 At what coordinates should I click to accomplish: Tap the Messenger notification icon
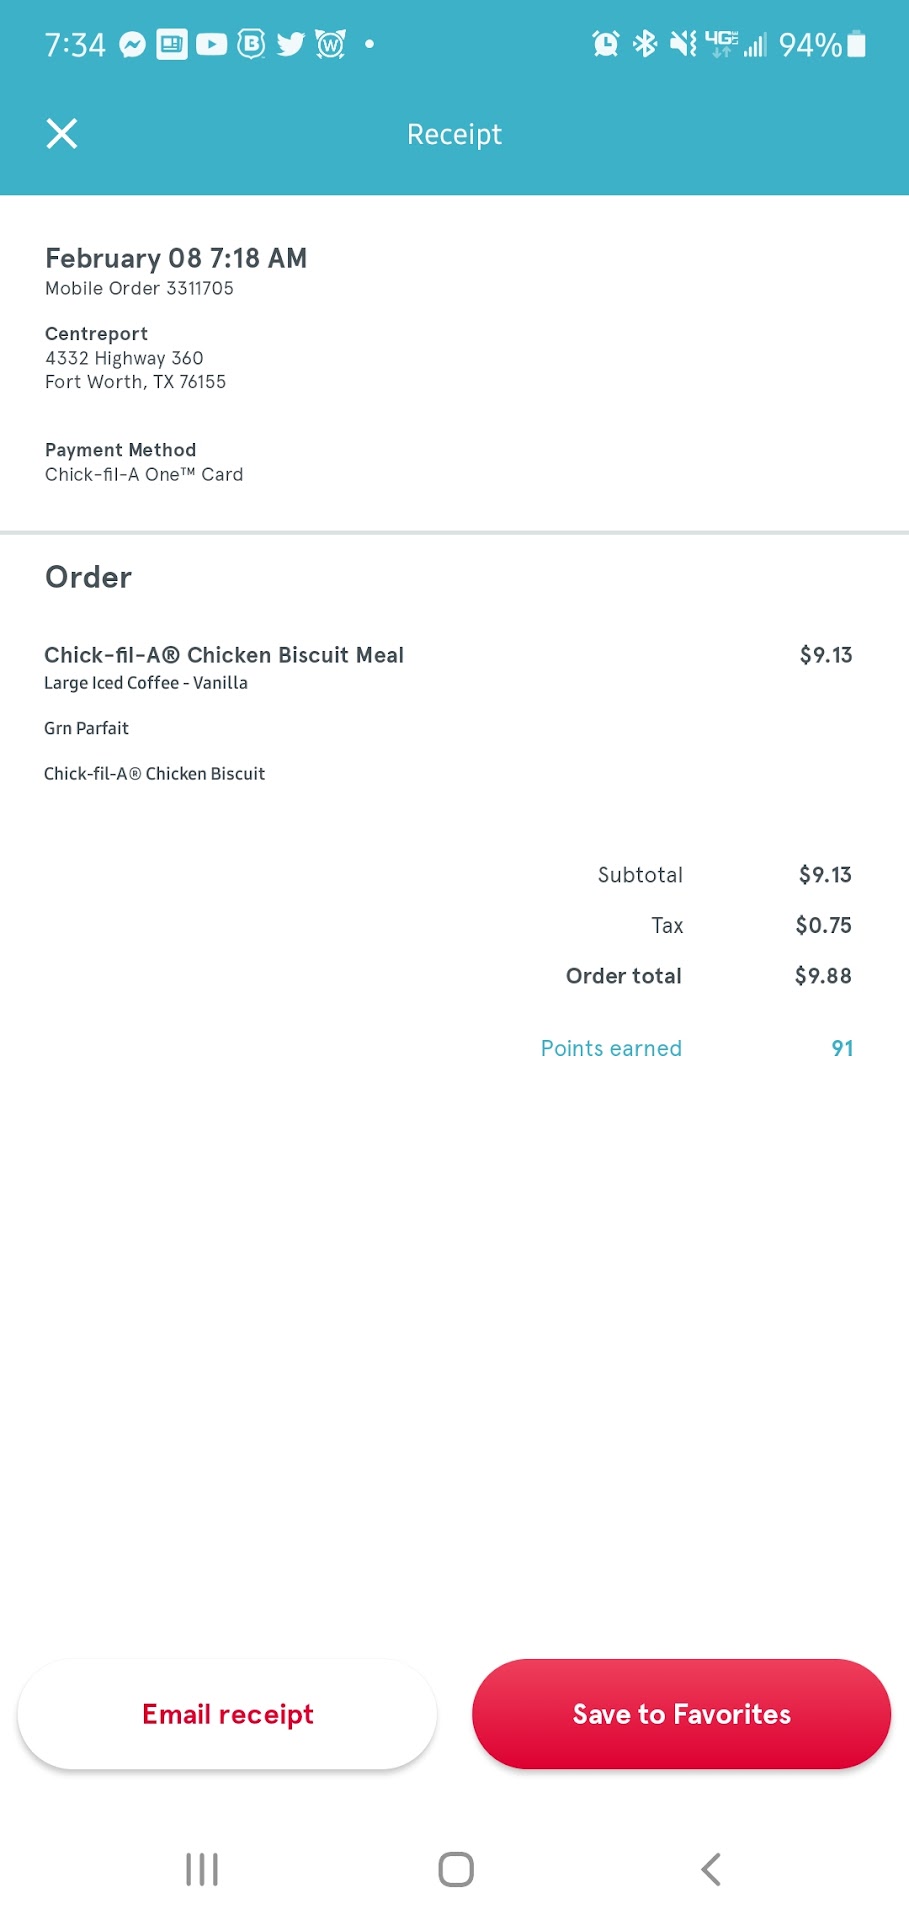[133, 45]
